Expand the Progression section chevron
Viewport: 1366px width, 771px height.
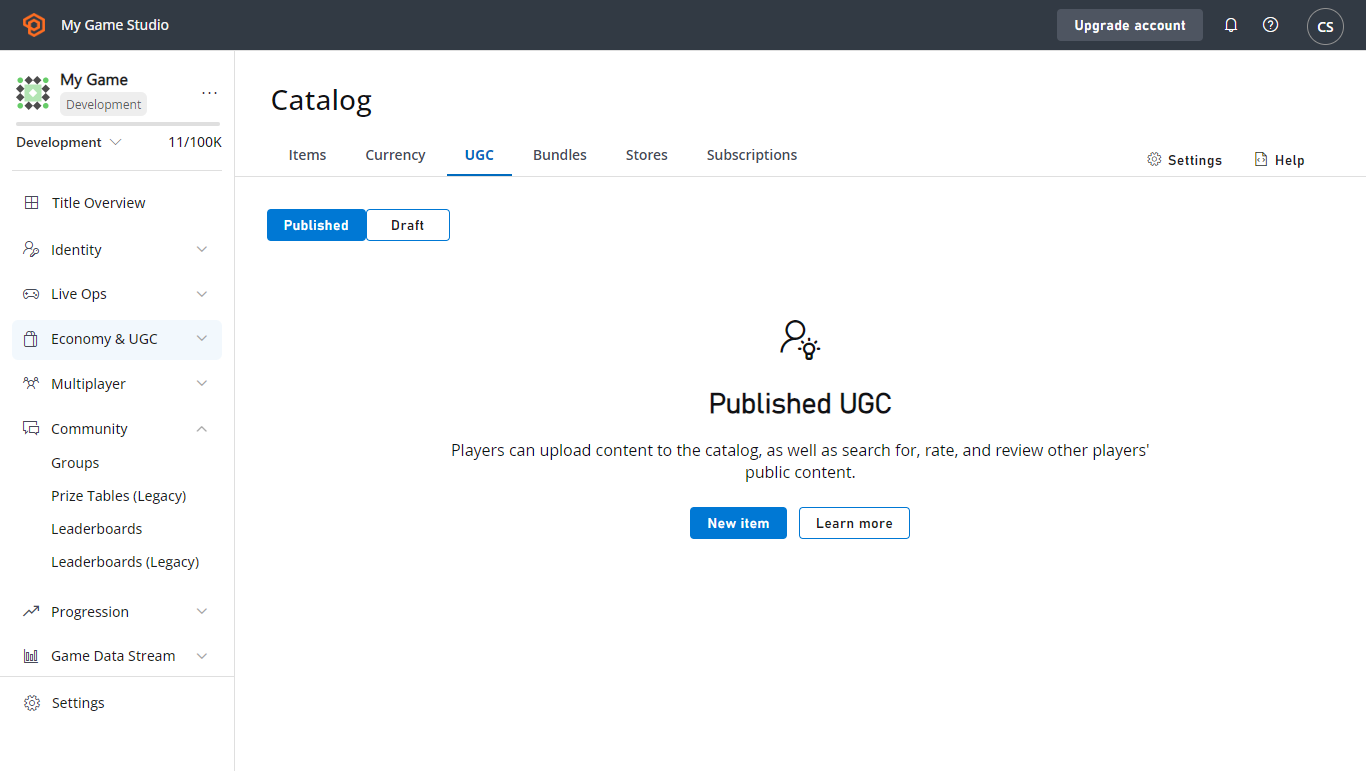(x=202, y=611)
